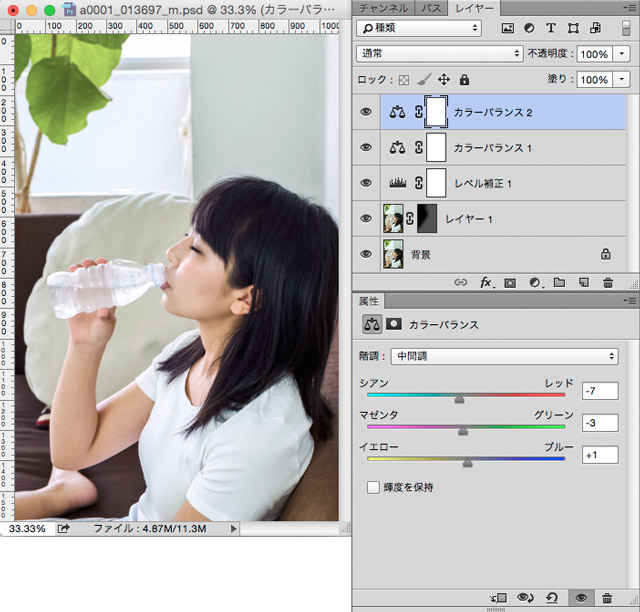This screenshot has height=612, width=640.
Task: Expand the 不透明度 opacity dropdown arrow
Action: pos(623,53)
